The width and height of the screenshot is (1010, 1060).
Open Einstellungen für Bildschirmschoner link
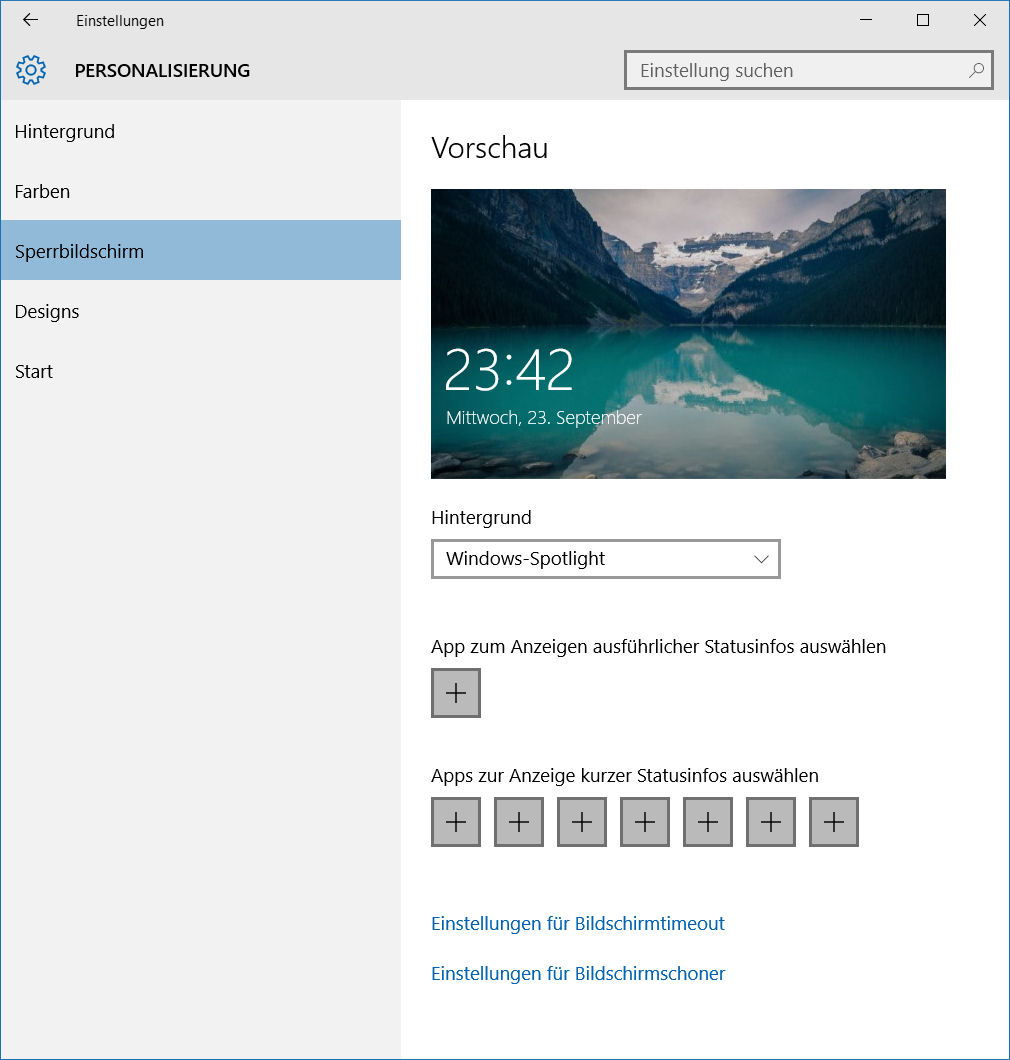pos(578,973)
